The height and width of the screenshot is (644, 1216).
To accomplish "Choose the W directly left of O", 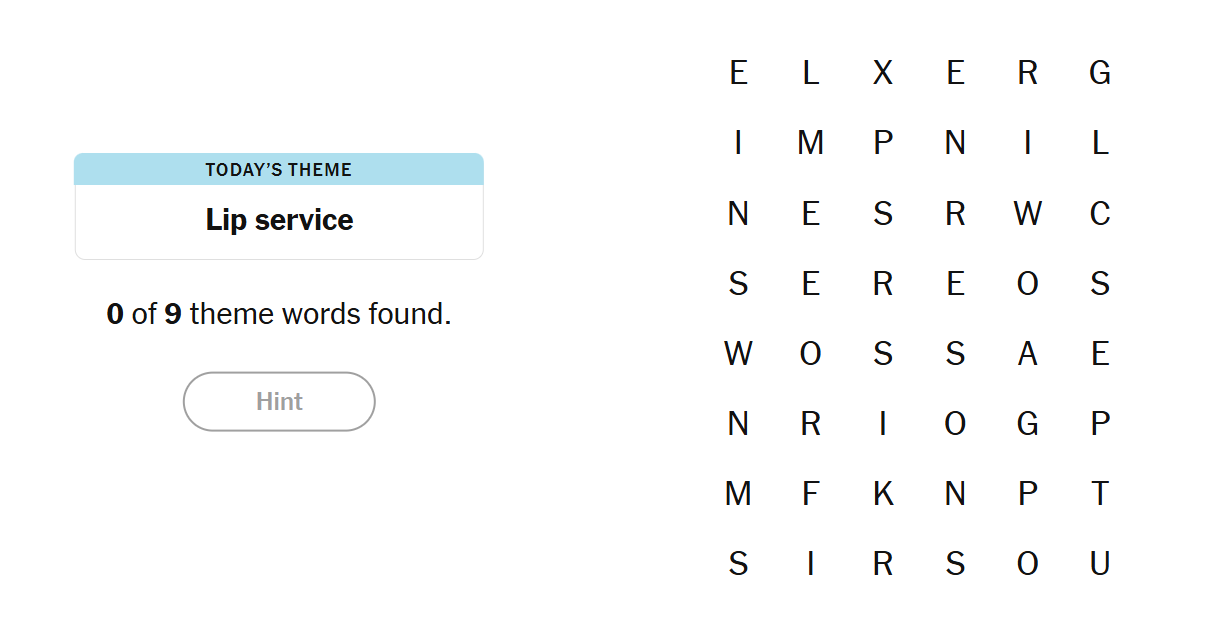I will click(x=738, y=354).
